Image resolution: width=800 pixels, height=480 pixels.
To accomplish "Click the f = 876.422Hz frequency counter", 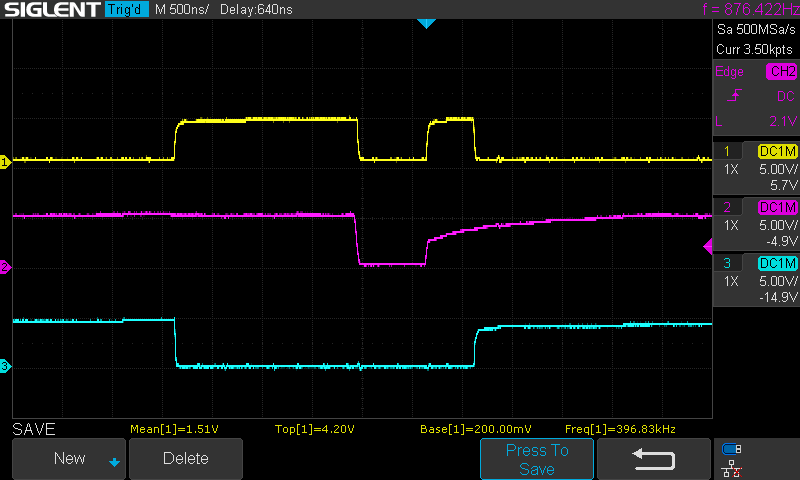I will 751,9.
